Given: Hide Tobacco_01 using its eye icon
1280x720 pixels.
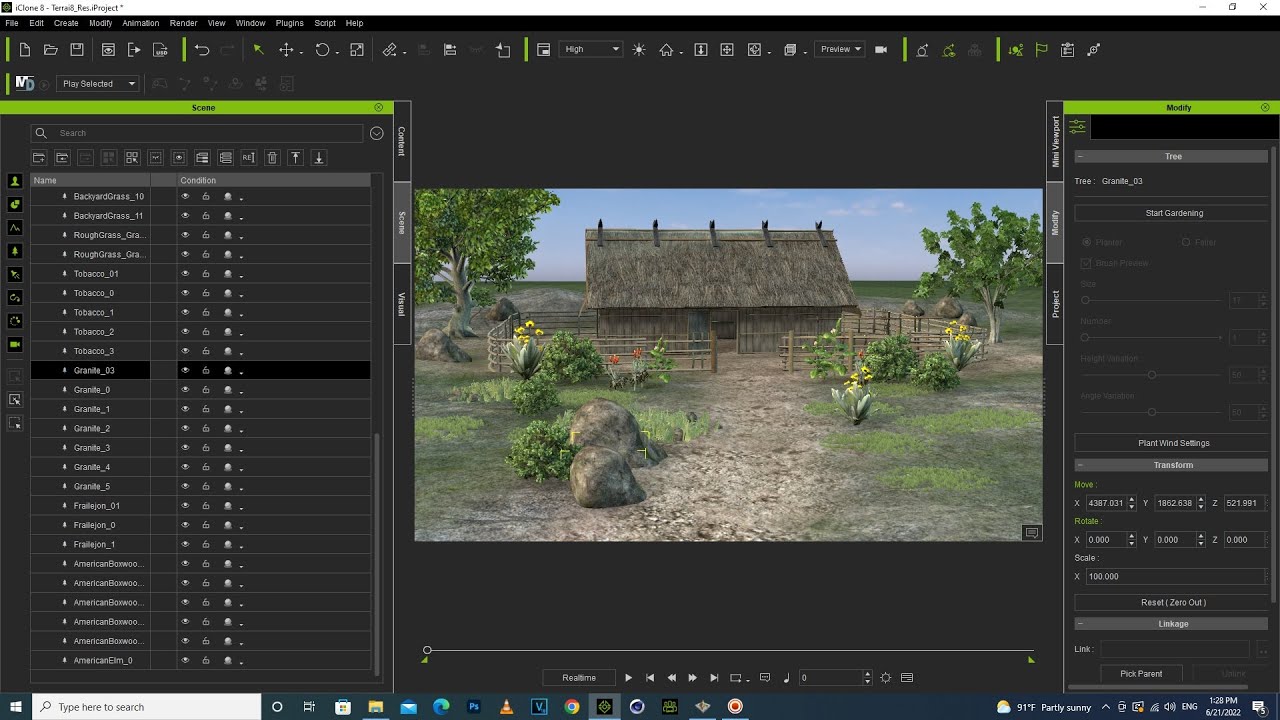Looking at the screenshot, I should tap(185, 274).
